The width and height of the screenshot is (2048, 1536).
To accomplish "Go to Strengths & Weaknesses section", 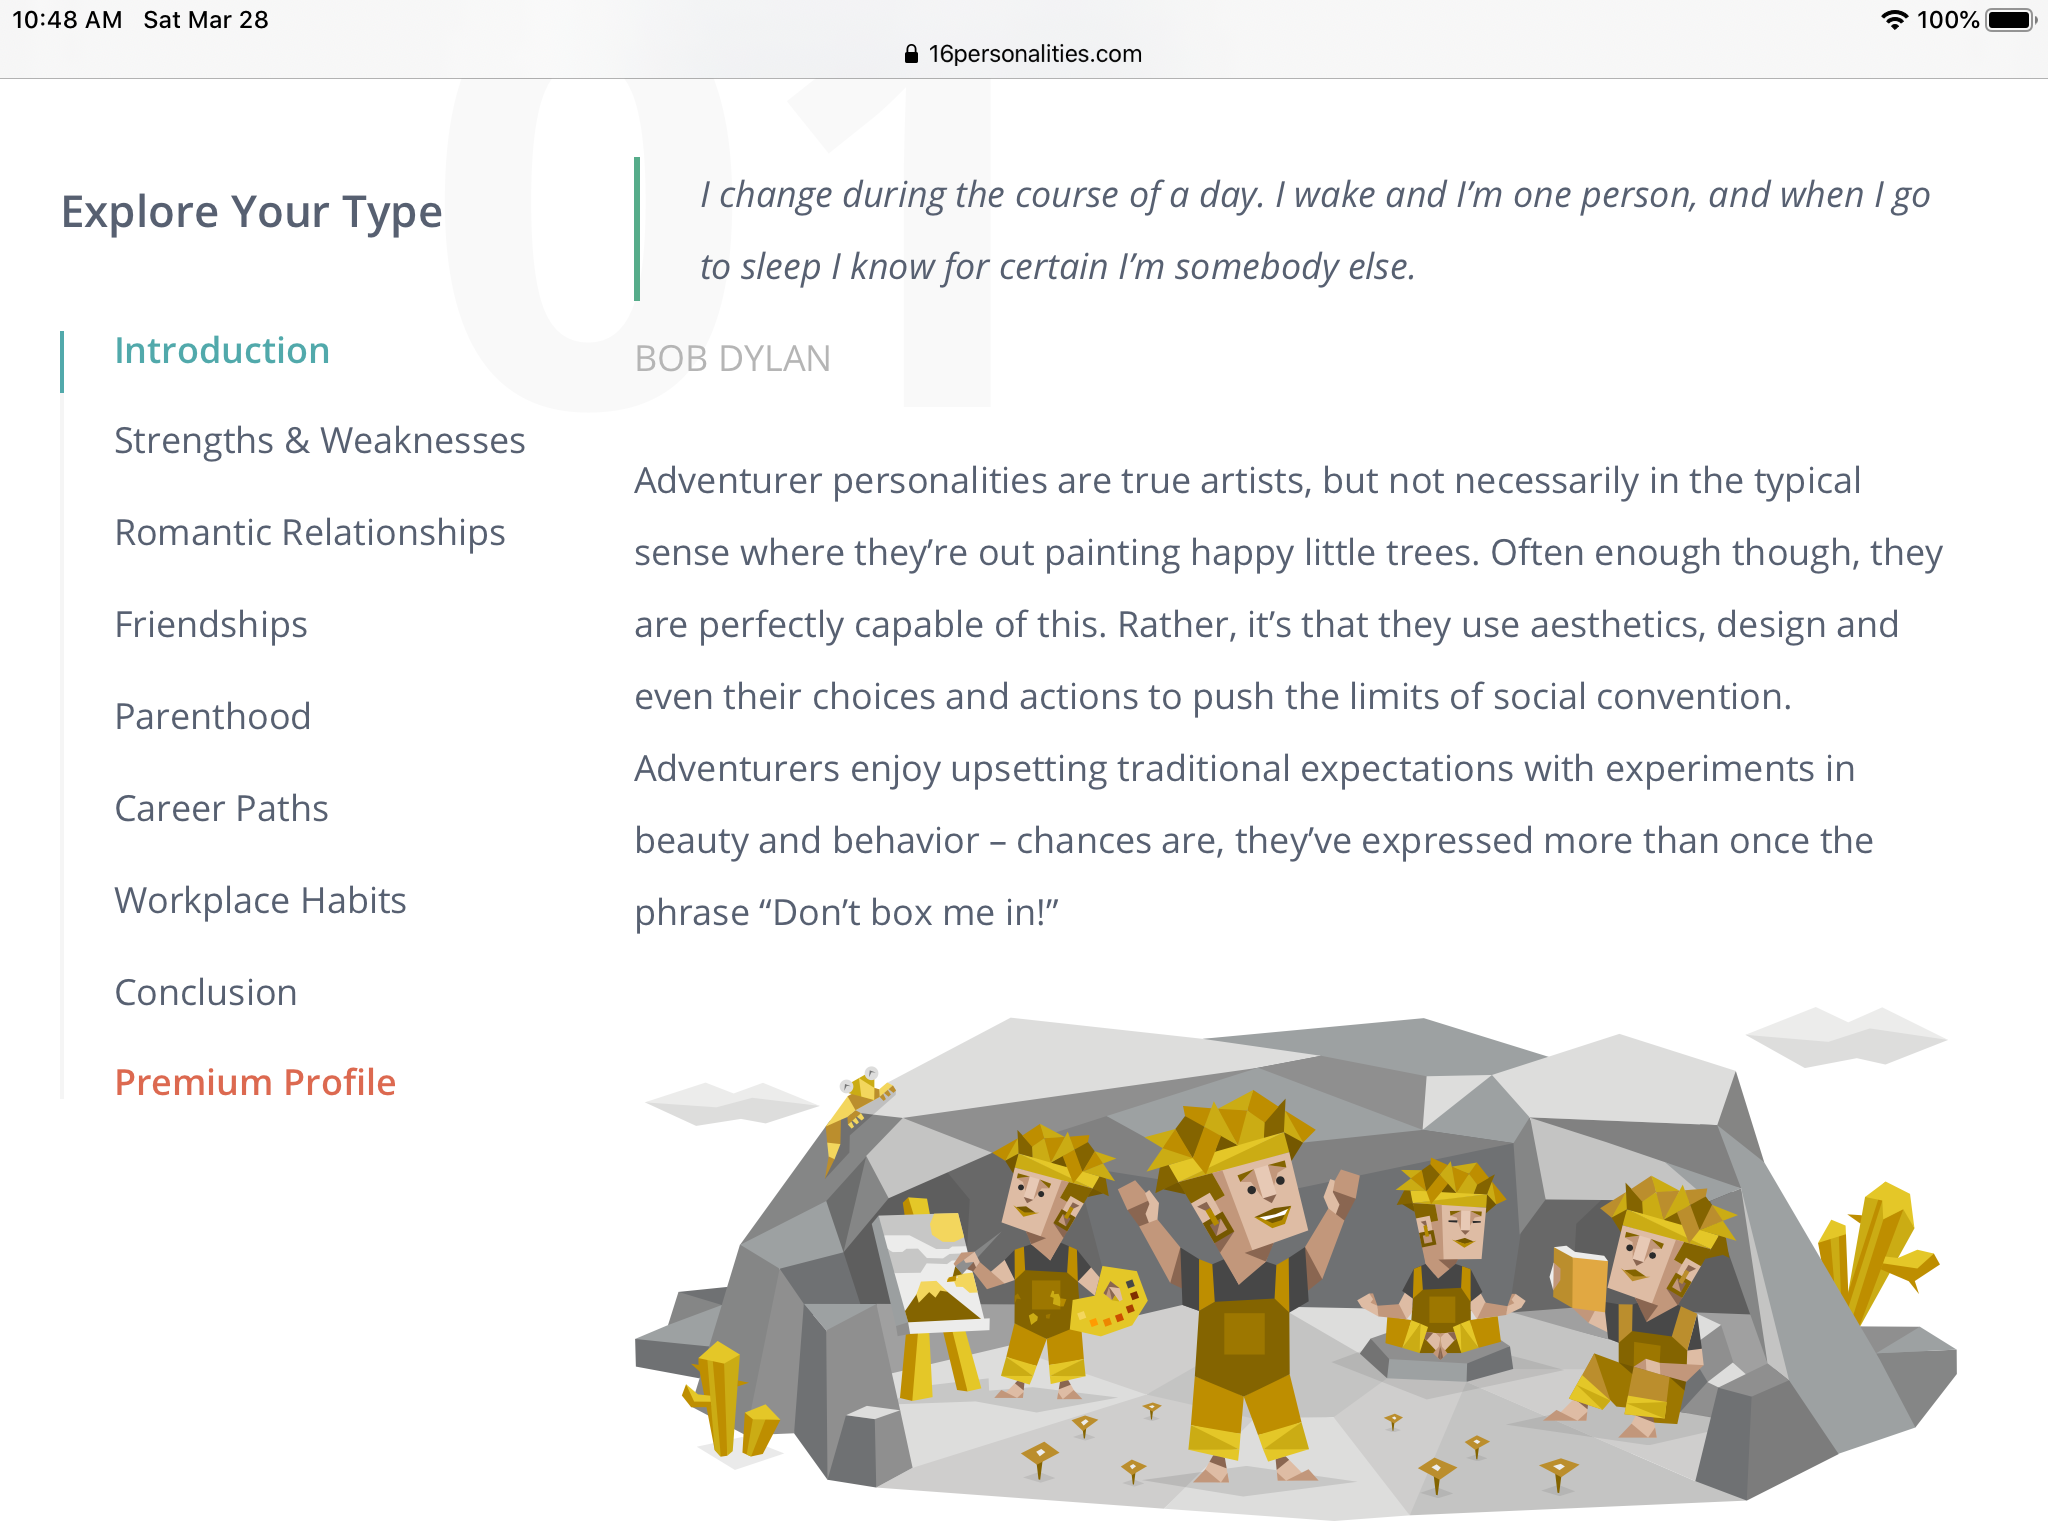I will click(x=320, y=441).
